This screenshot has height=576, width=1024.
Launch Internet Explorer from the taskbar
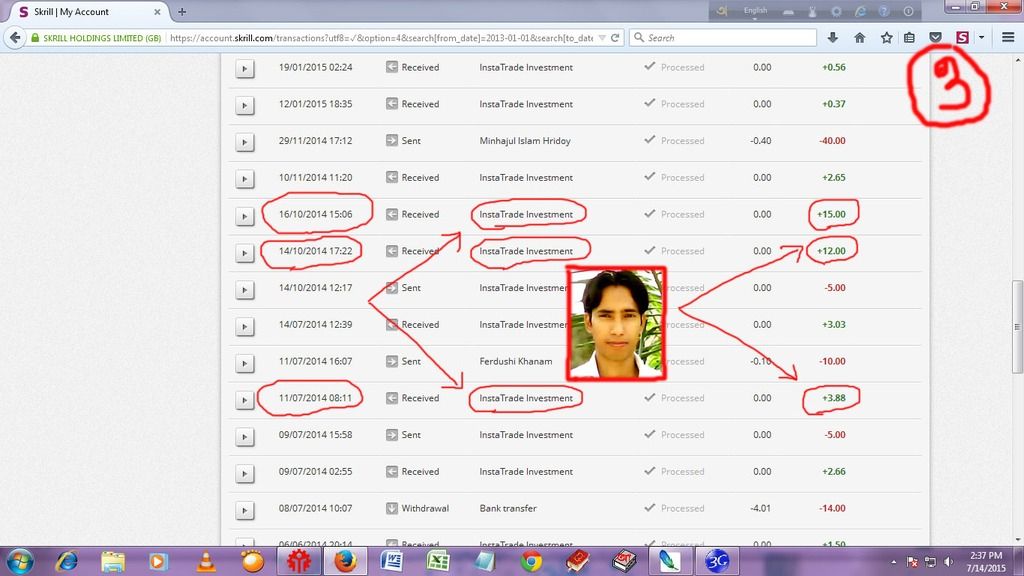click(x=66, y=562)
